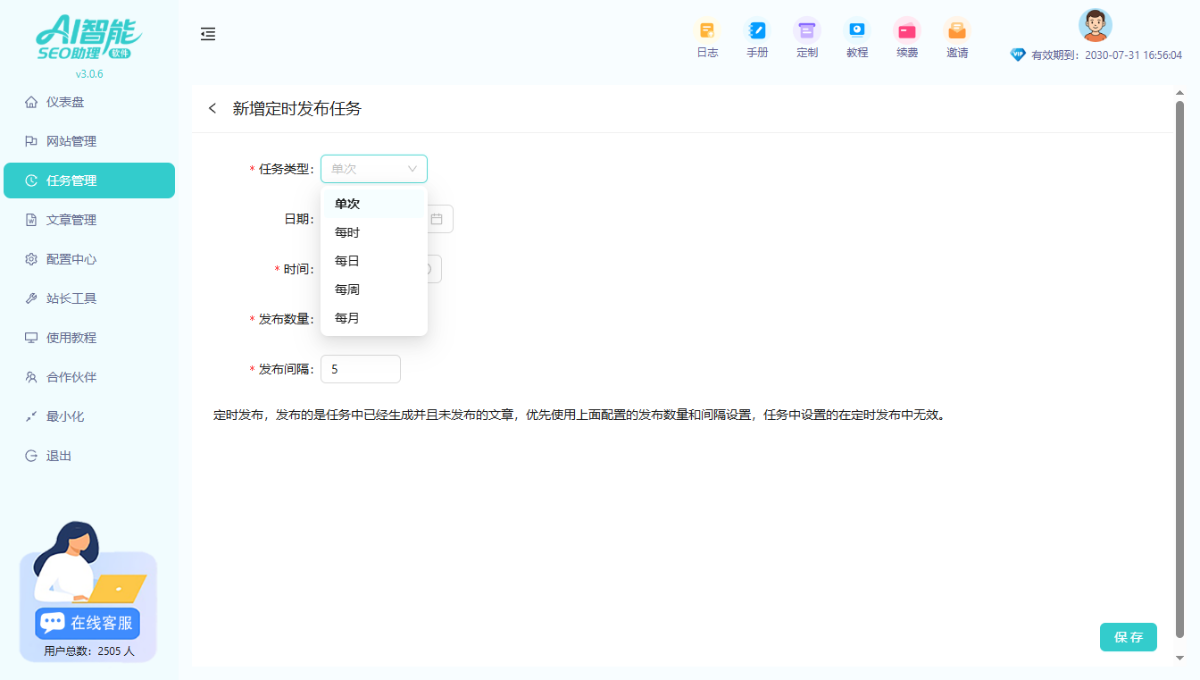This screenshot has width=1200, height=680.
Task: Click the 保存 save button
Action: (x=1128, y=637)
